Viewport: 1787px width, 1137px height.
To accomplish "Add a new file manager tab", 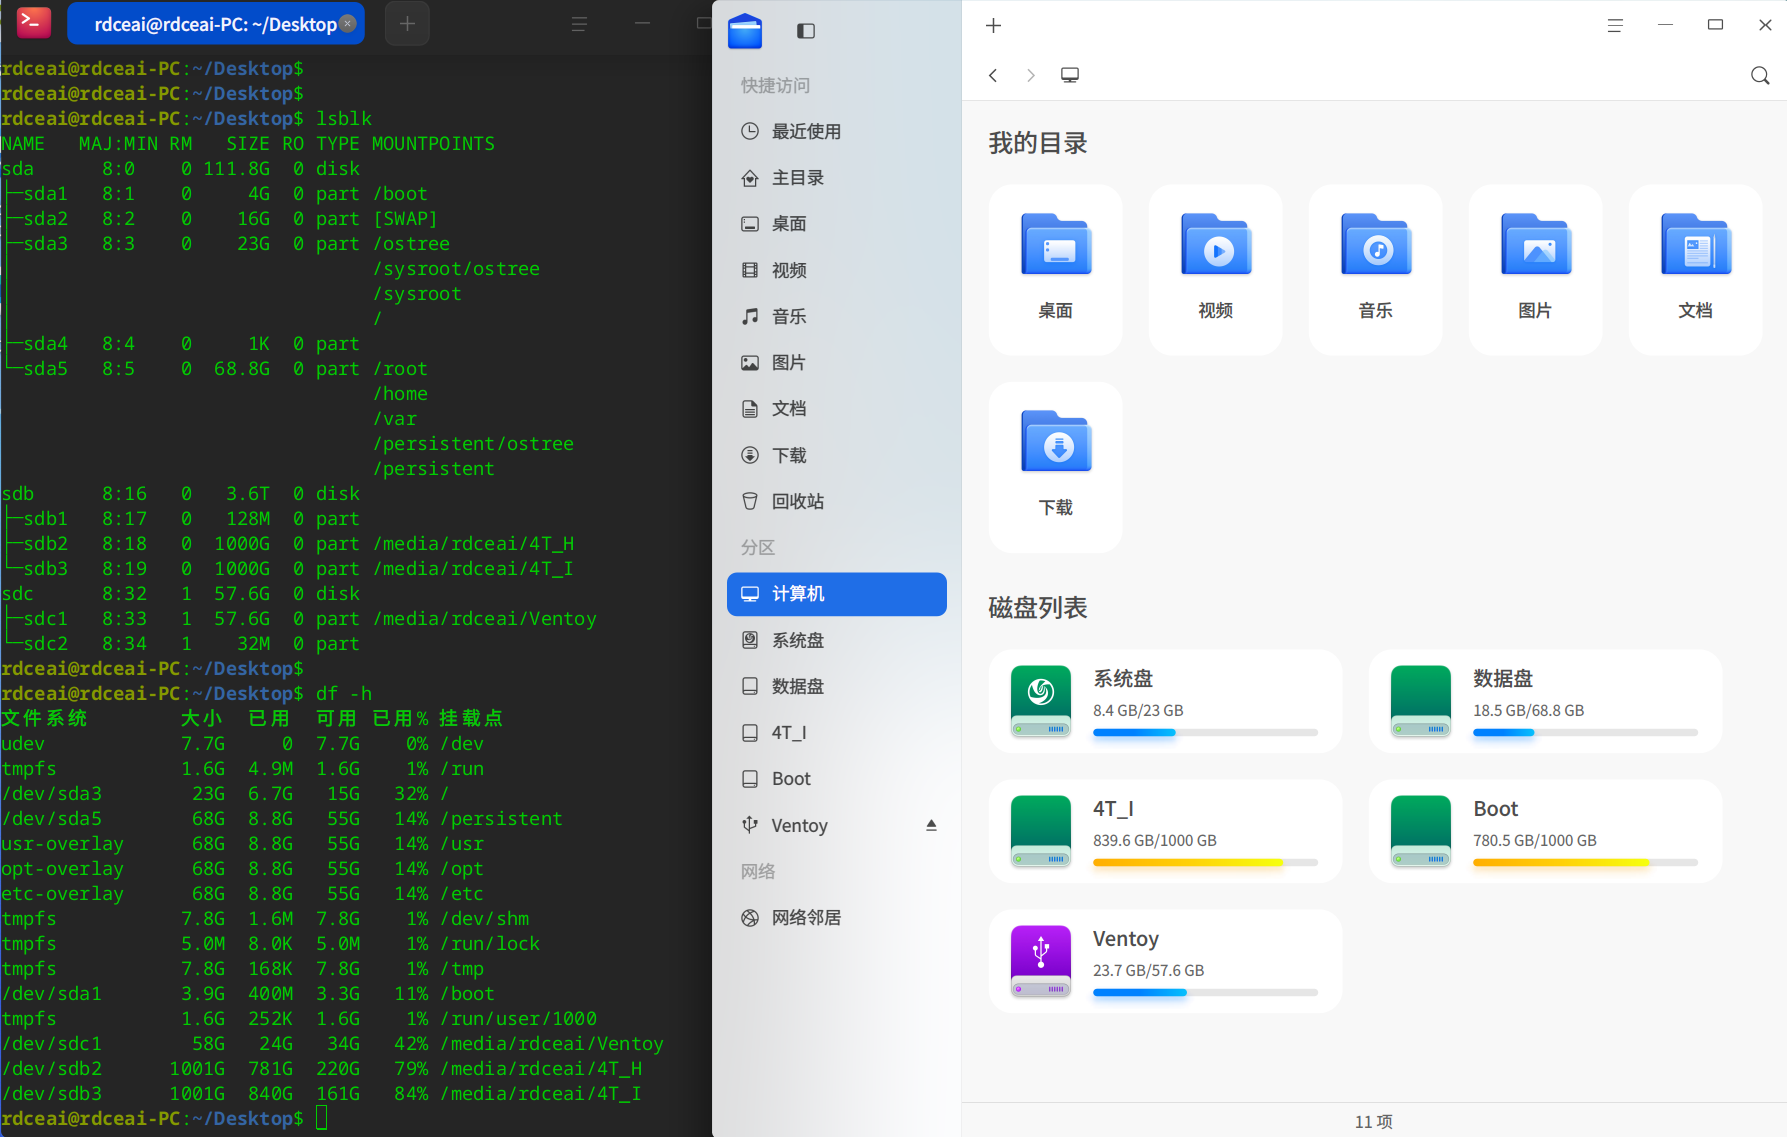I will pyautogui.click(x=993, y=26).
